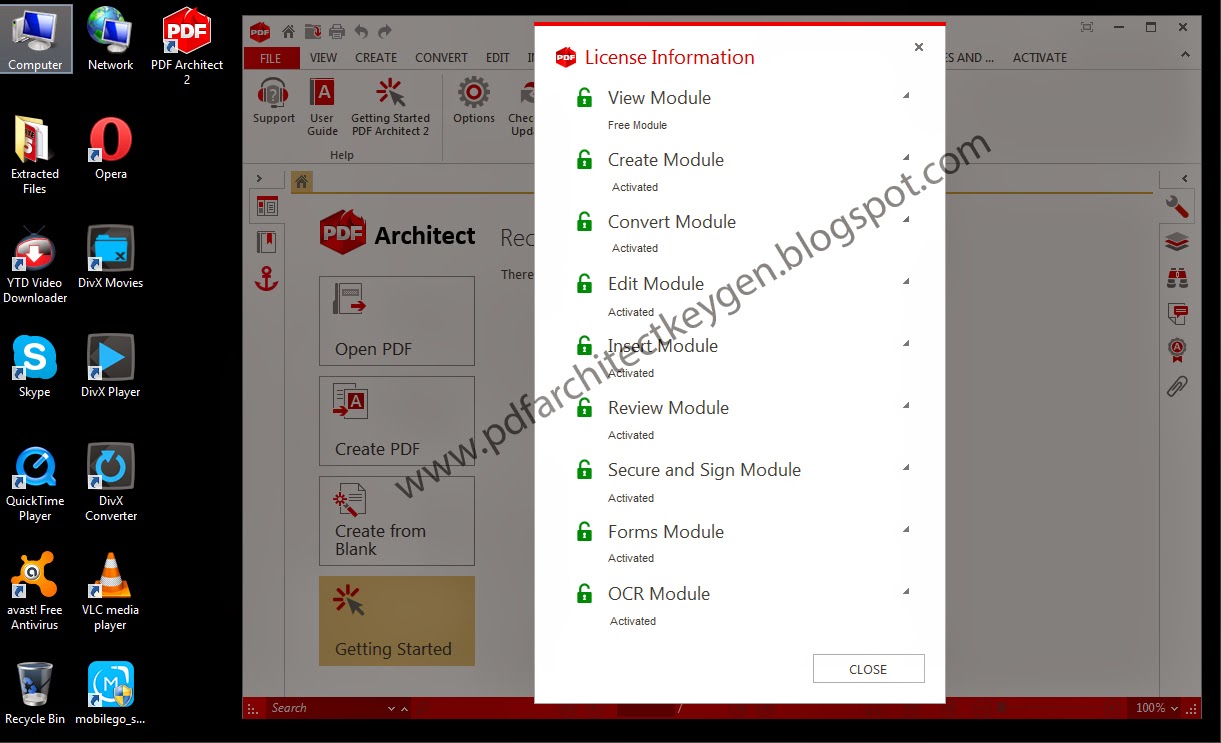Open the wrench tools panel on right sidebar
The image size is (1221, 743).
[1177, 207]
